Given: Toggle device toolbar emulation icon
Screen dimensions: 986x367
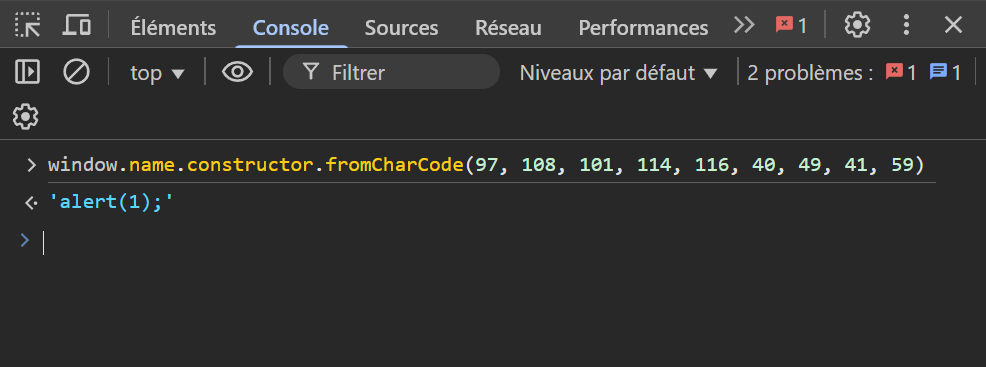Looking at the screenshot, I should [x=77, y=25].
